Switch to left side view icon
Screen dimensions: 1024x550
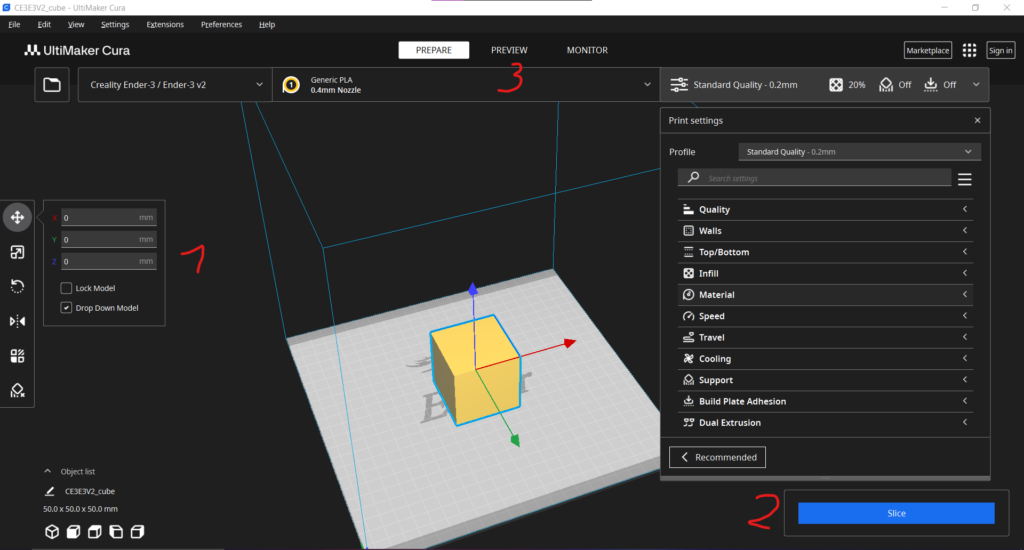(x=116, y=532)
